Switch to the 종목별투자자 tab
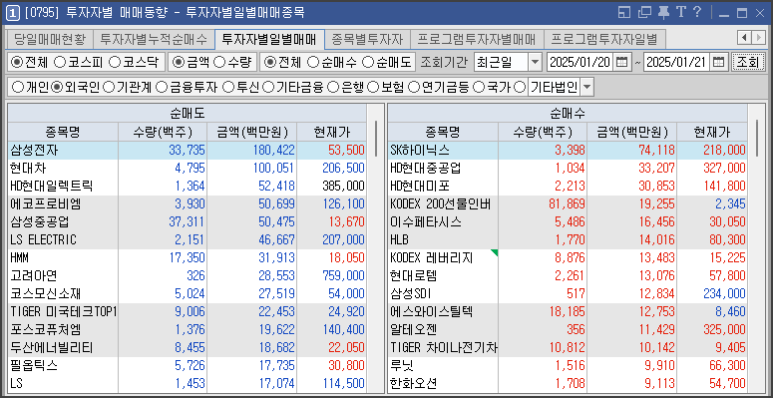The width and height of the screenshot is (773, 398). point(368,38)
